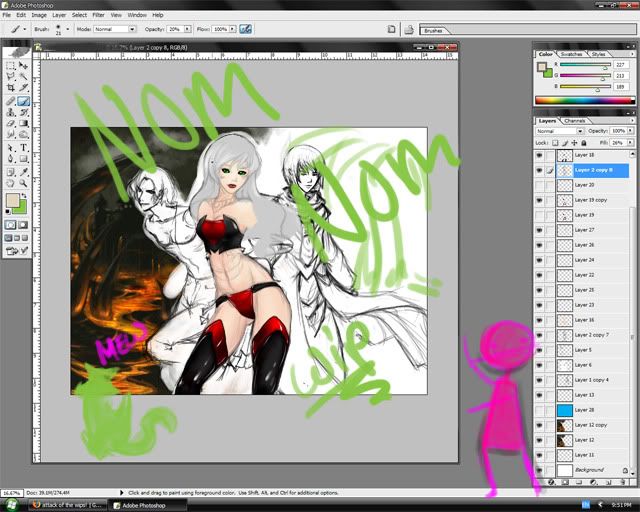The height and width of the screenshot is (512, 640).
Task: Reset to default colors icon
Action: pyautogui.click(x=8, y=211)
